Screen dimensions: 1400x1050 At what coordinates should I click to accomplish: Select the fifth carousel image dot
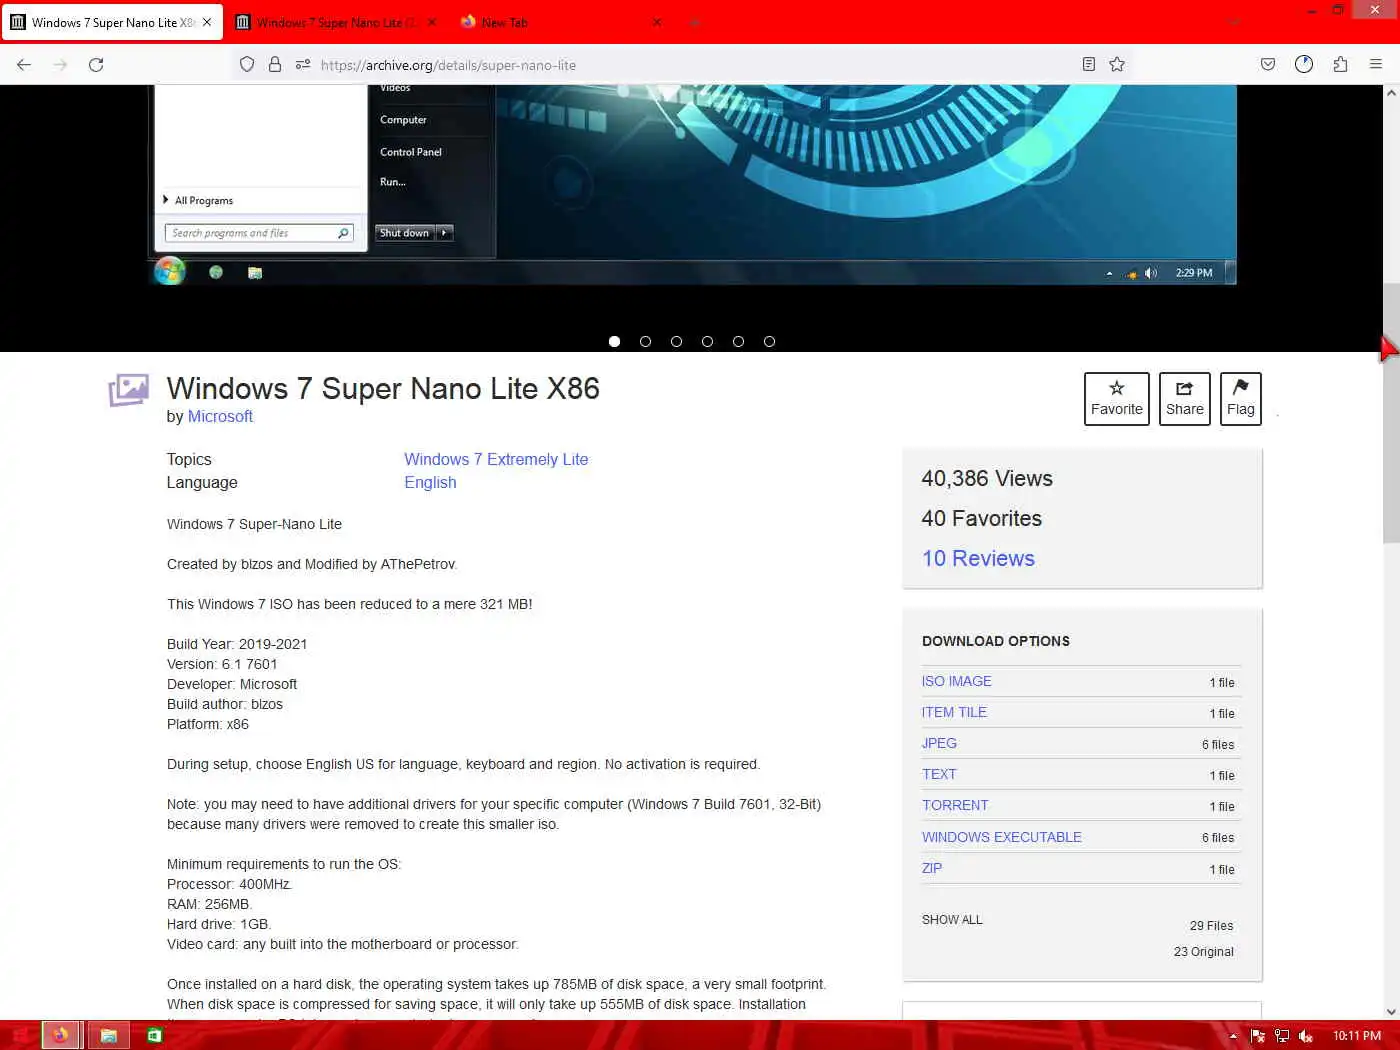(x=738, y=342)
